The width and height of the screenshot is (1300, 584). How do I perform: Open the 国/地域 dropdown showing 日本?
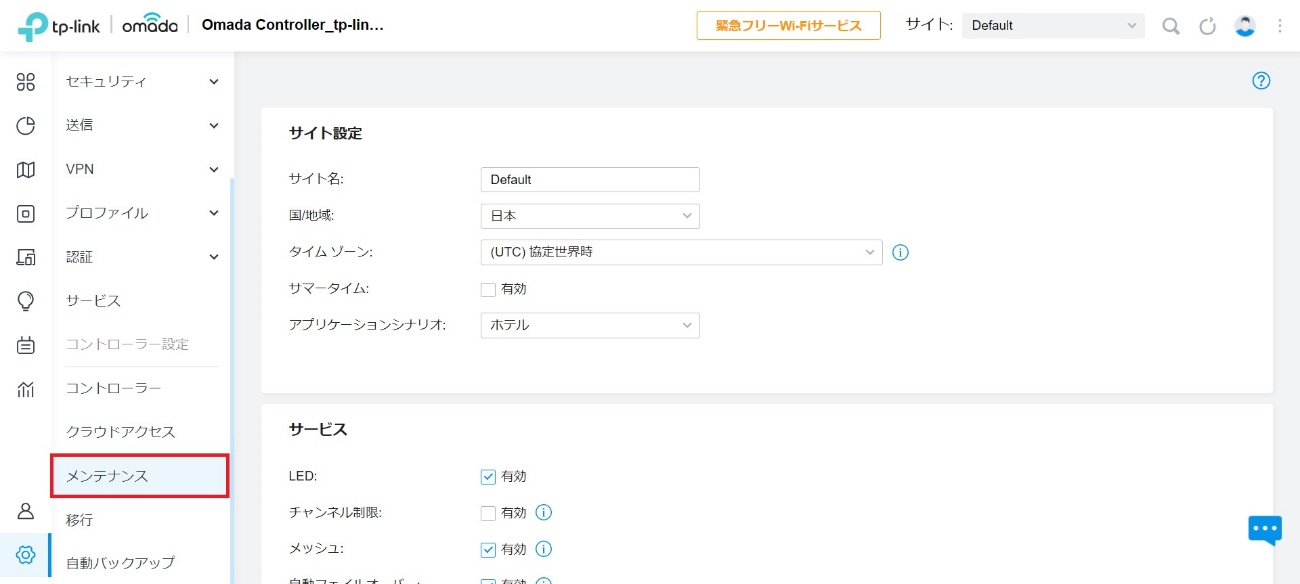(x=589, y=216)
